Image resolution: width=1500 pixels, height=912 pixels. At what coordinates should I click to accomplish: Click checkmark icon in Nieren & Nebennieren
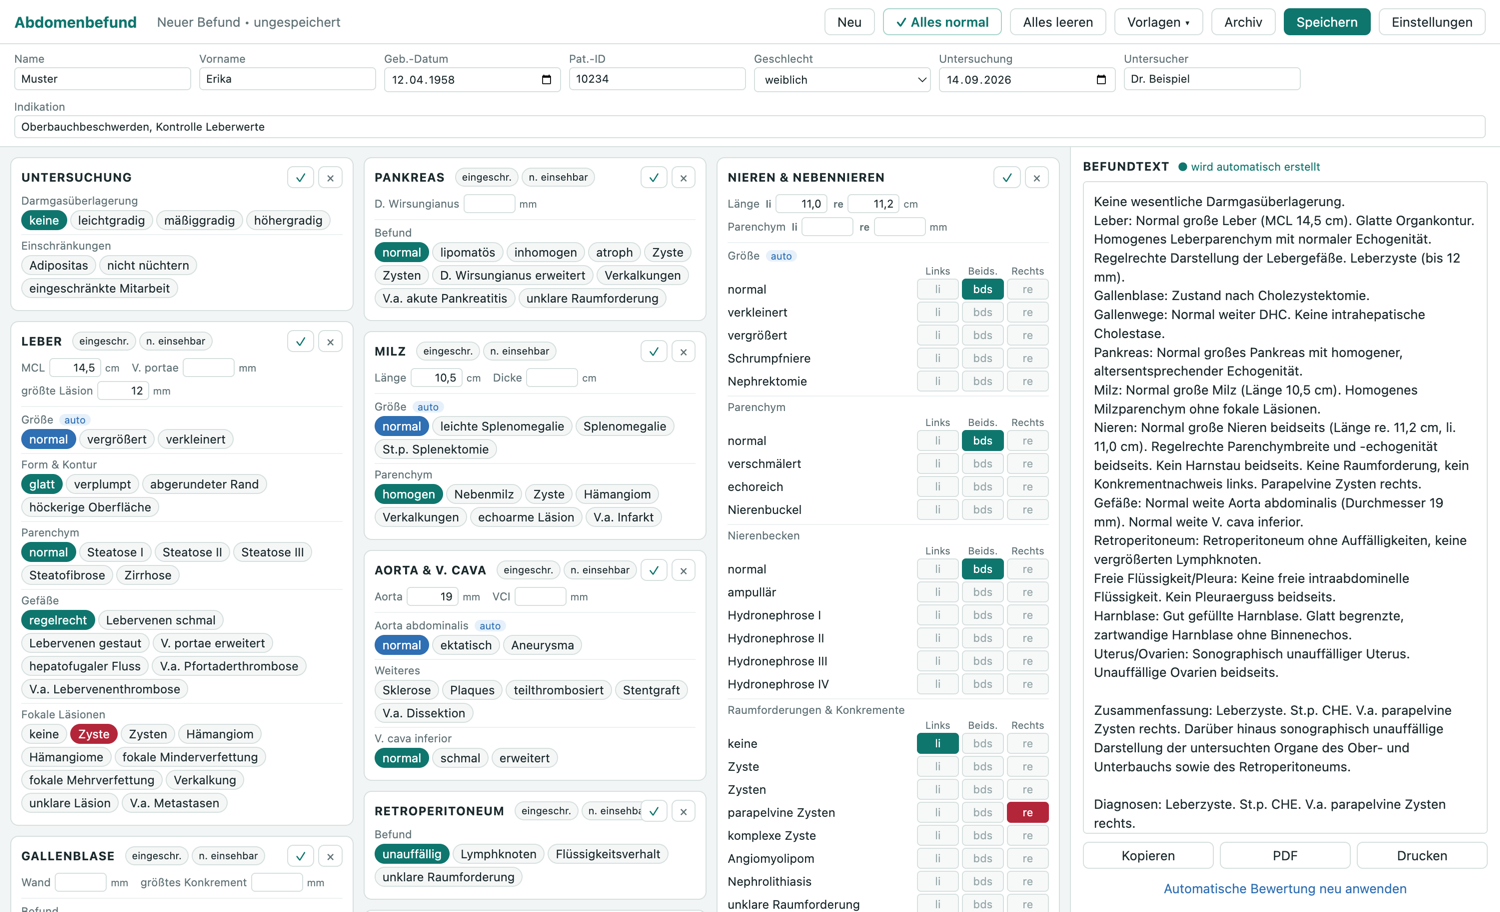pyautogui.click(x=1007, y=178)
